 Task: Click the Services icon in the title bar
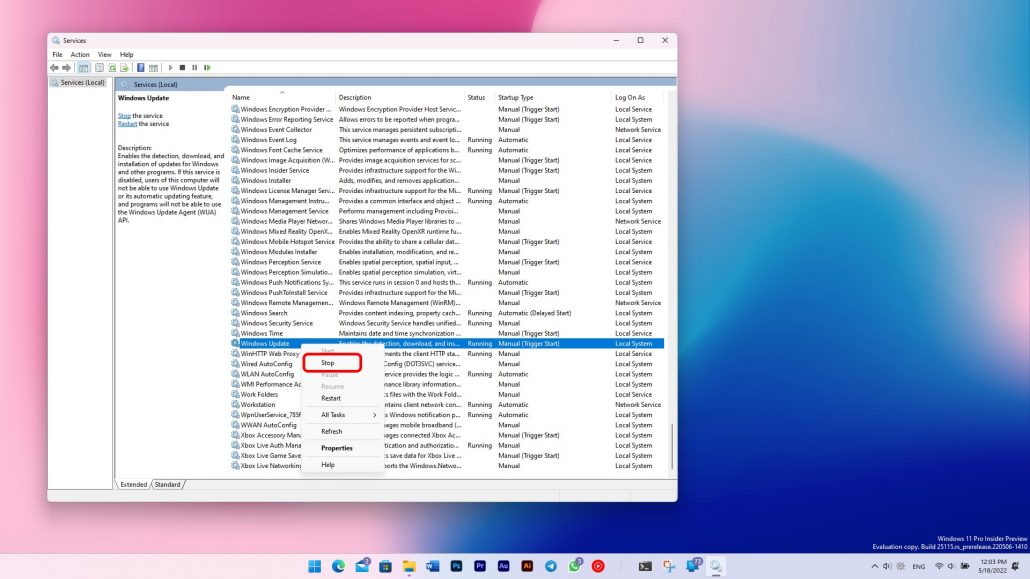coord(56,40)
